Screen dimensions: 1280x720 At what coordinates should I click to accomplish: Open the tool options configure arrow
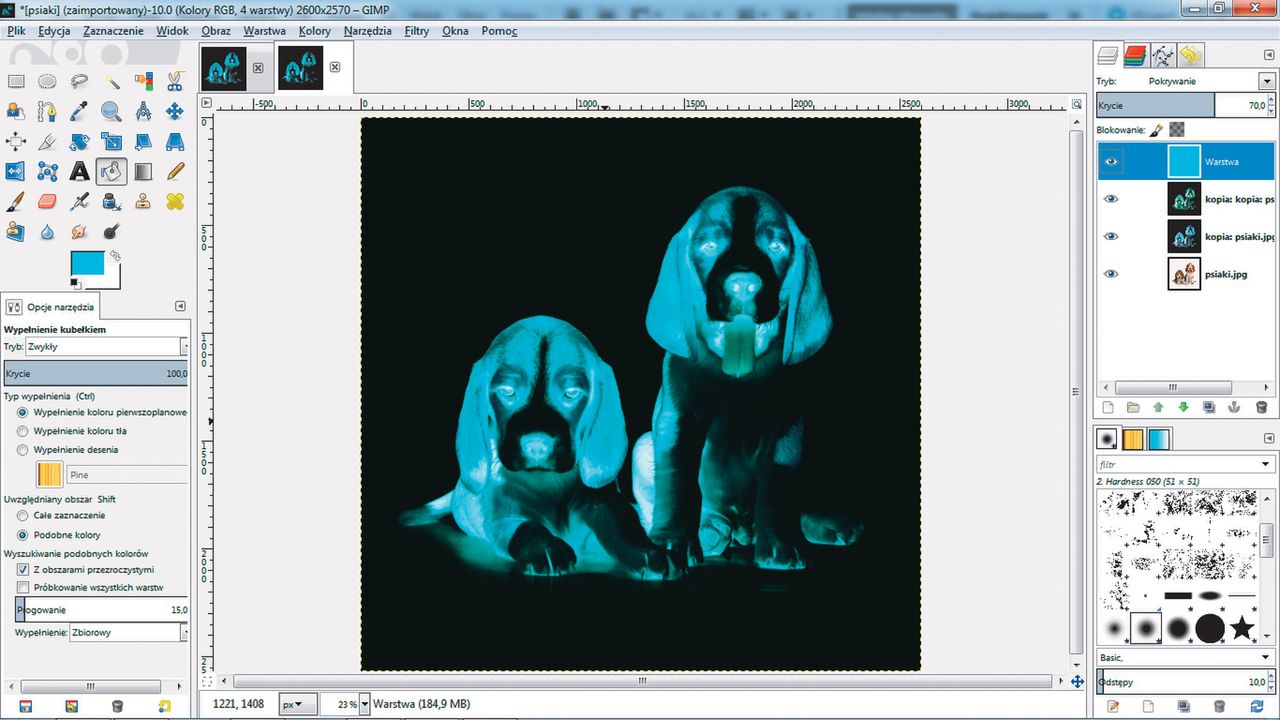[180, 306]
